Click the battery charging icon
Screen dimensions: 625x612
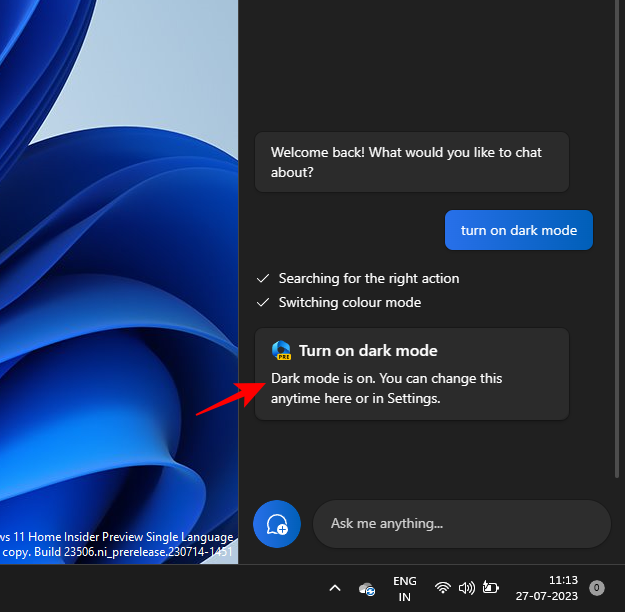tap(491, 588)
